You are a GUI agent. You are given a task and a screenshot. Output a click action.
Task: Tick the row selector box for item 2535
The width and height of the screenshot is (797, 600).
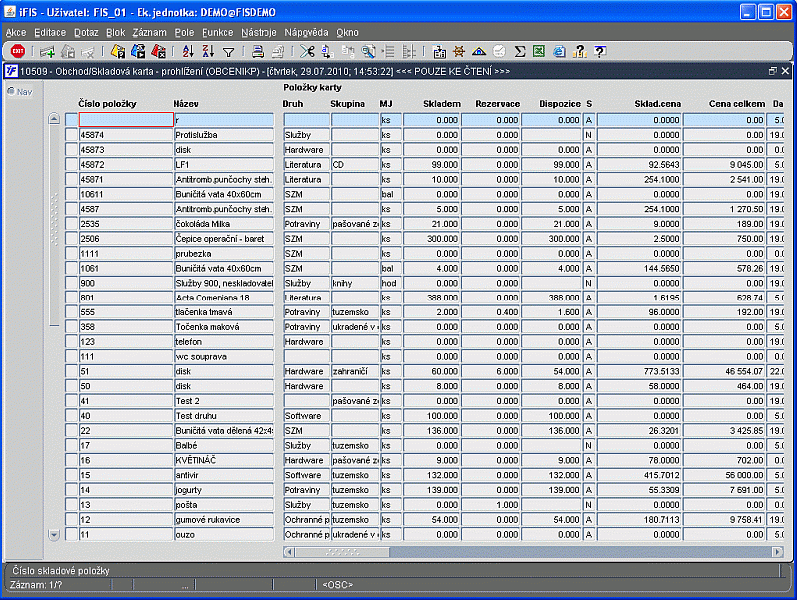72,224
